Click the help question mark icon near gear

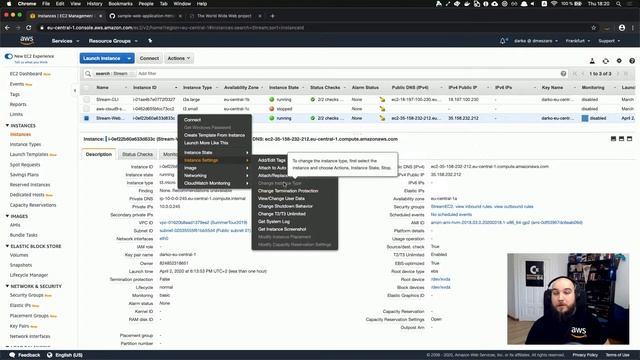tap(632, 61)
